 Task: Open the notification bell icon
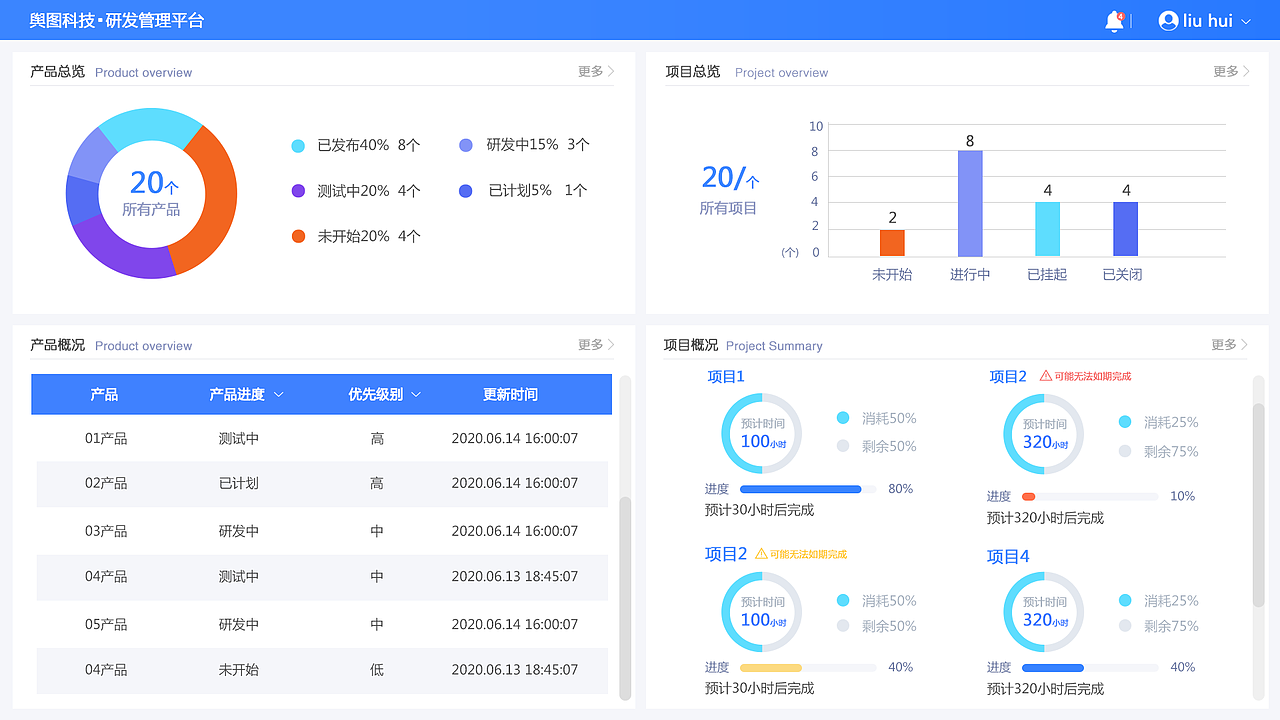[1113, 20]
